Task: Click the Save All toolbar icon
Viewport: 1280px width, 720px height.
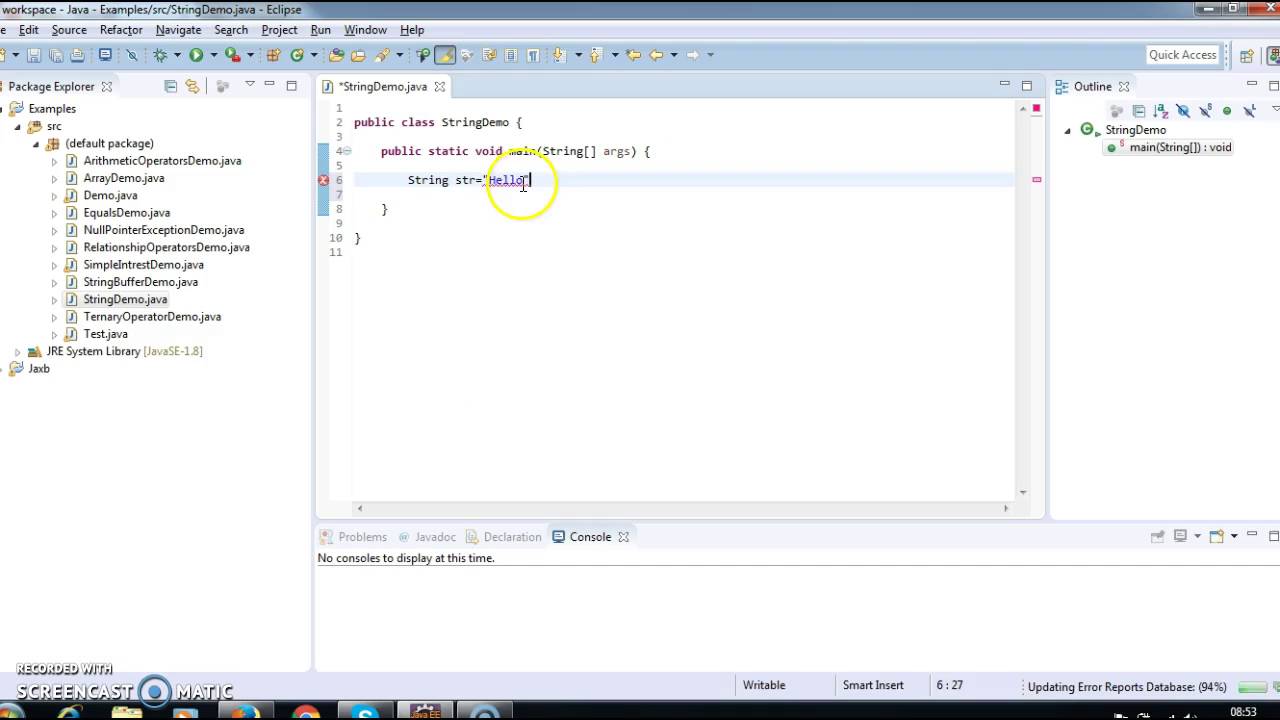Action: point(56,55)
